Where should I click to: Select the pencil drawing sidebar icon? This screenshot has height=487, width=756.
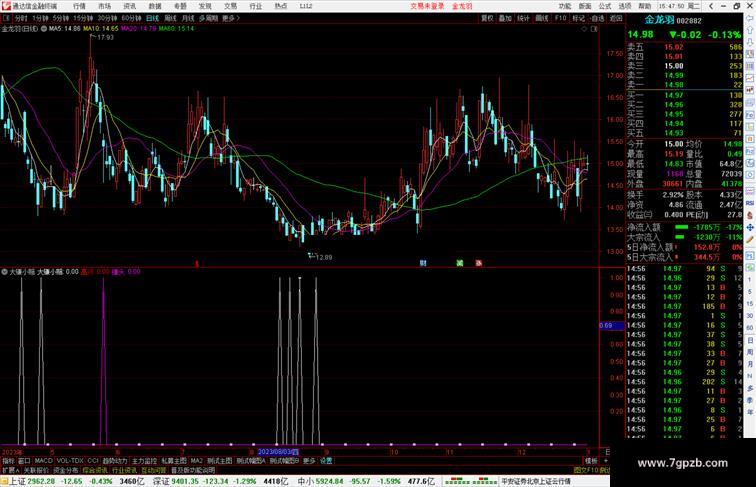point(750,240)
